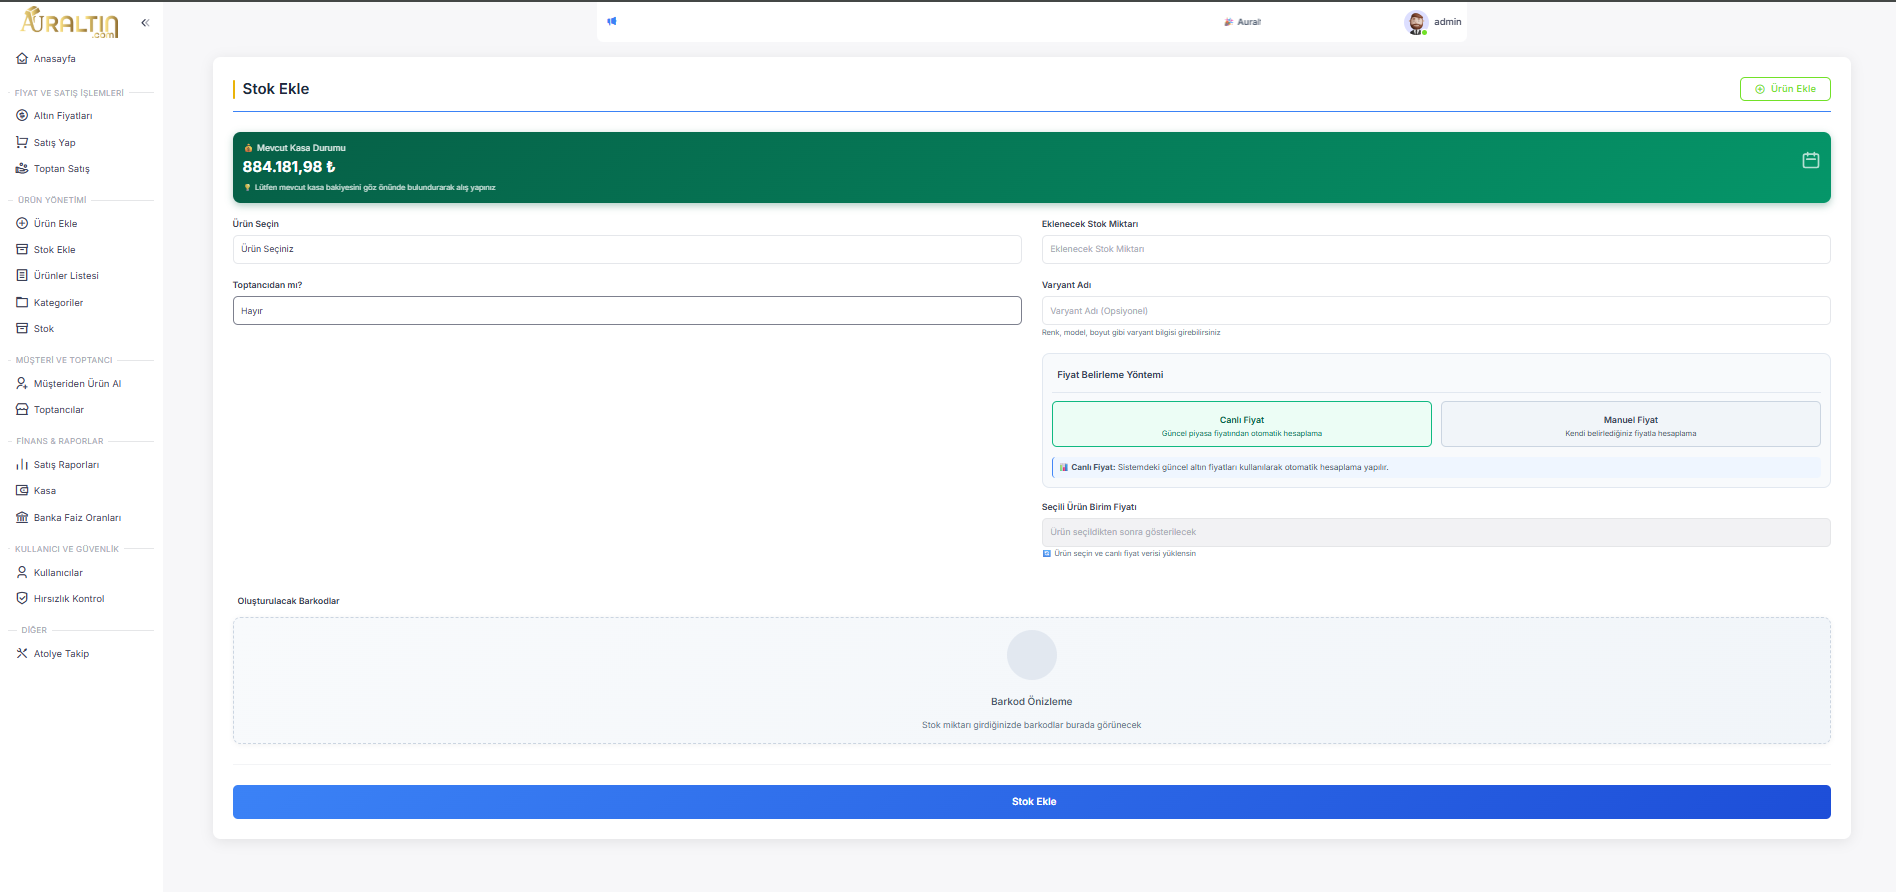Screen dimensions: 1896x892
Task: Open the Ürün Seçiniz product dropdown
Action: click(x=627, y=250)
